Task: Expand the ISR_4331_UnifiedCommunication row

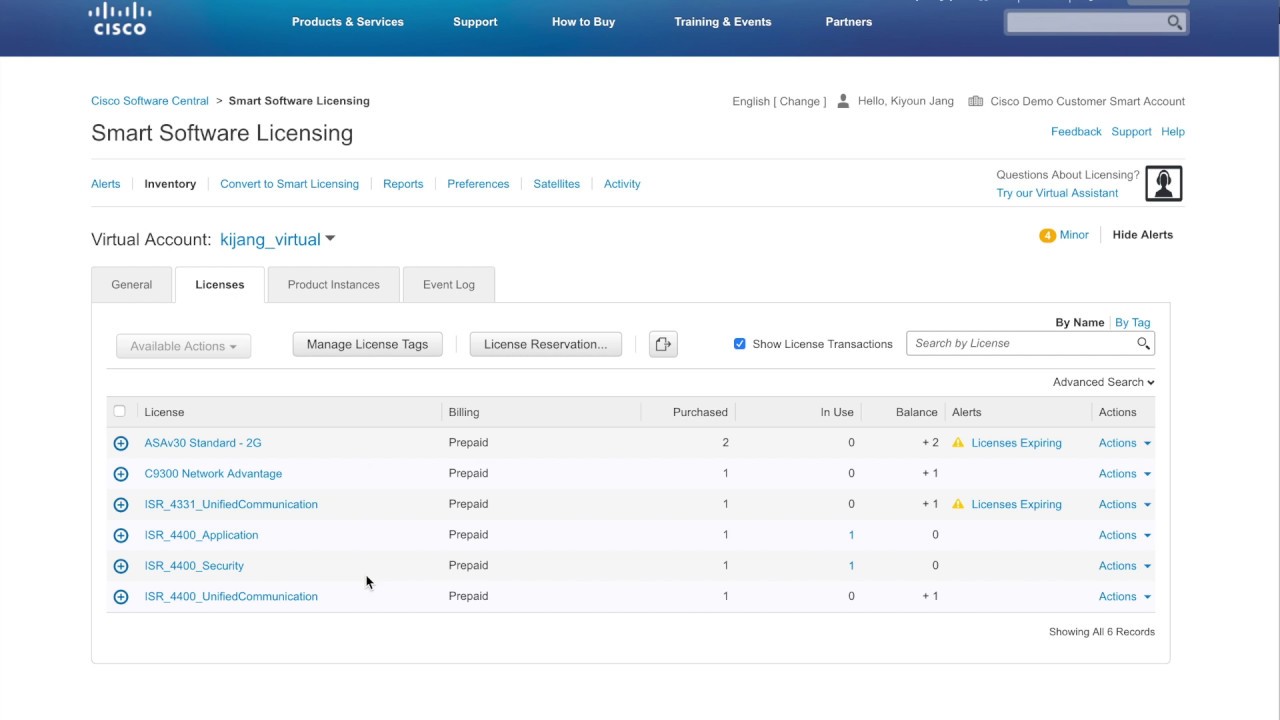Action: [121, 505]
